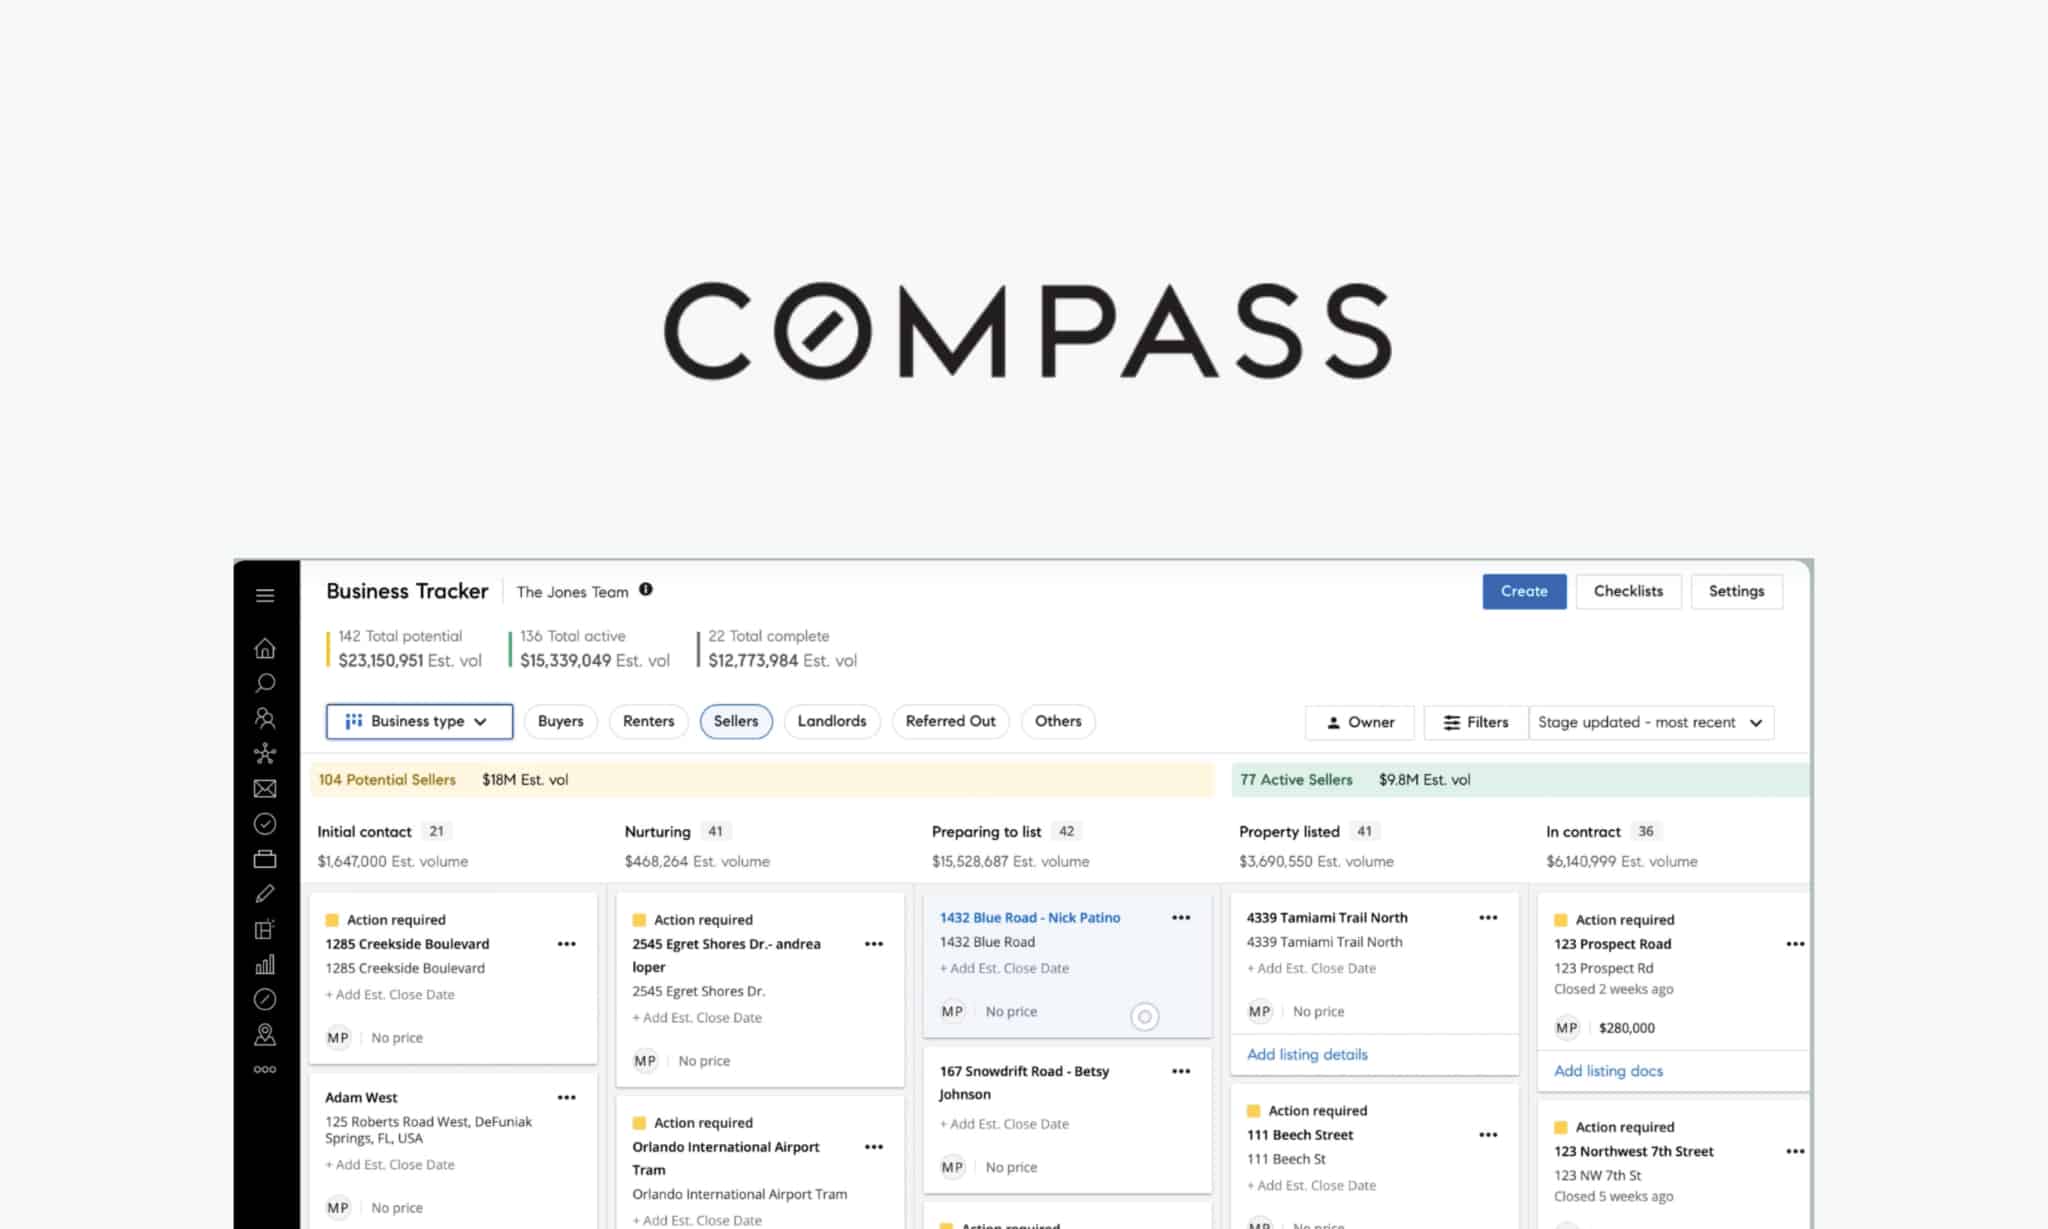Open the Checklists view
The image size is (2048, 1229).
[1628, 591]
